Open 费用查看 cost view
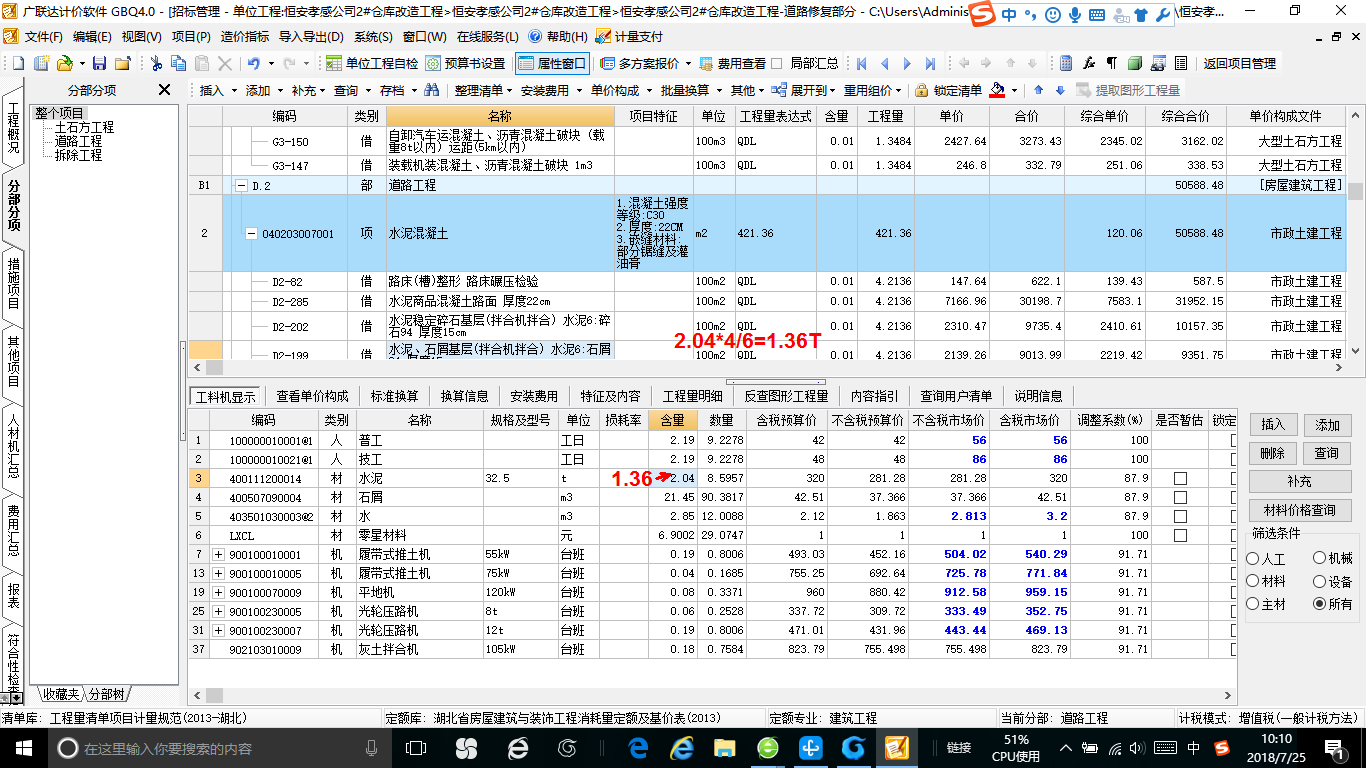This screenshot has width=1366, height=768. [732, 63]
